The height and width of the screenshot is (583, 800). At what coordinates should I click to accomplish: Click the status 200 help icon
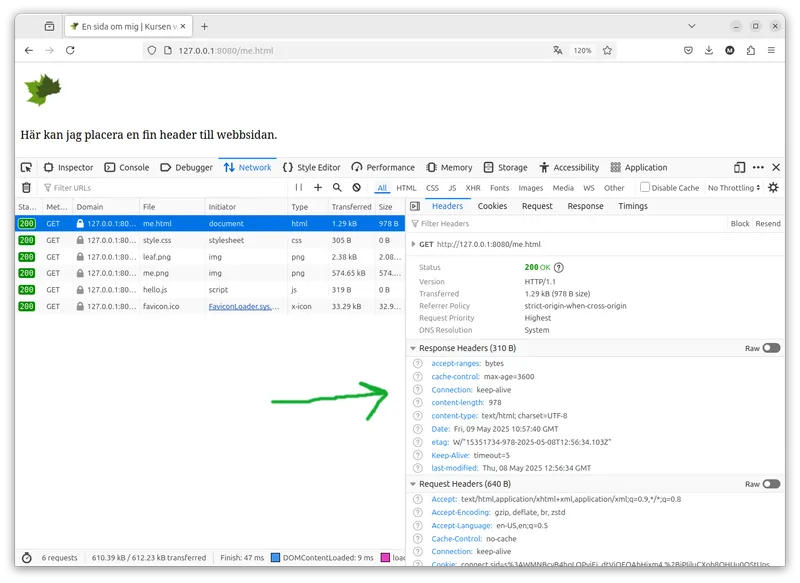(559, 267)
